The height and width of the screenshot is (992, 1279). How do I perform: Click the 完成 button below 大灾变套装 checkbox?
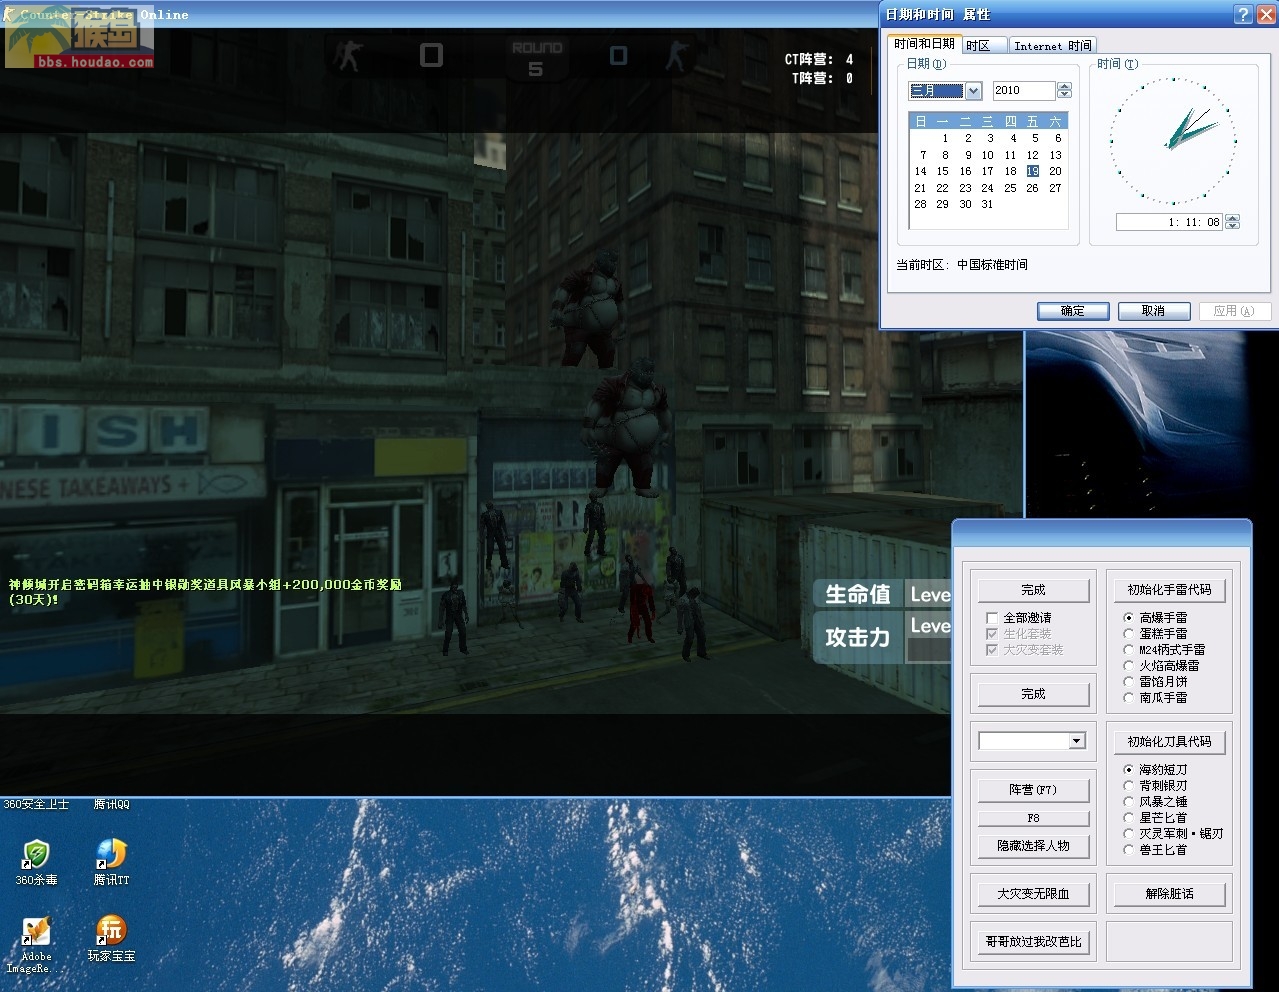tap(1033, 694)
